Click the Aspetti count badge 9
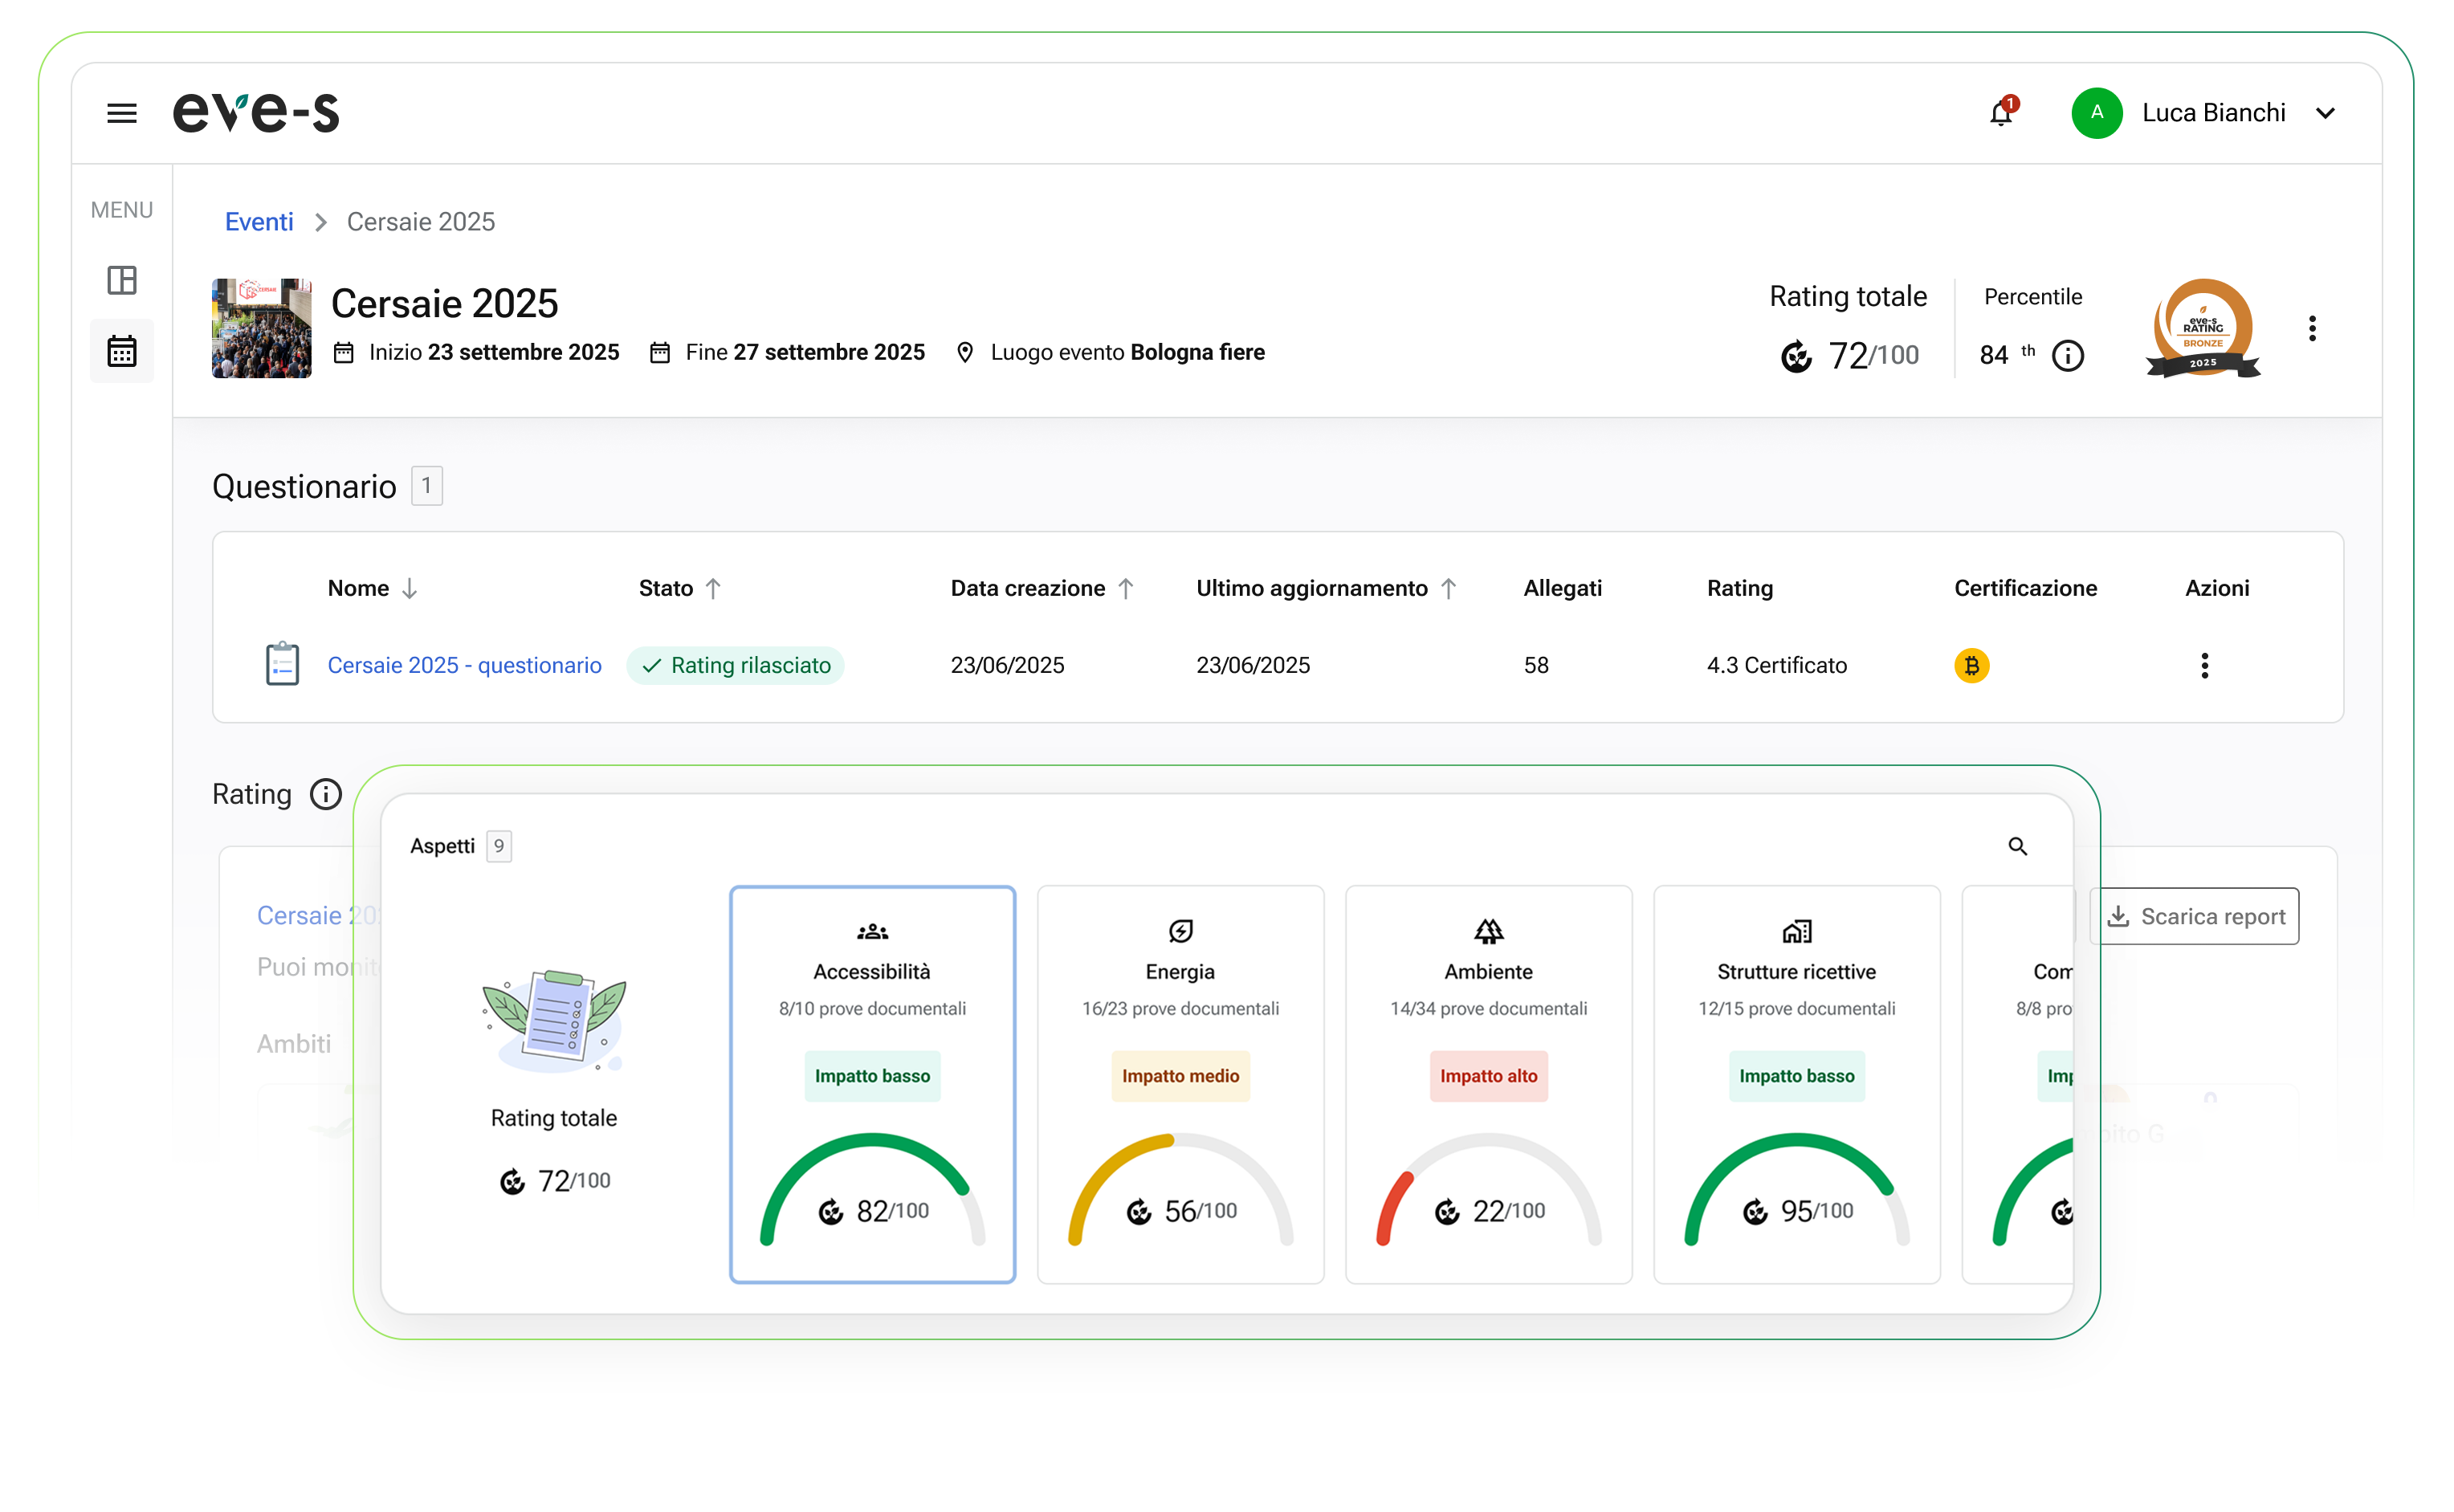2454x1512 pixels. click(x=499, y=846)
